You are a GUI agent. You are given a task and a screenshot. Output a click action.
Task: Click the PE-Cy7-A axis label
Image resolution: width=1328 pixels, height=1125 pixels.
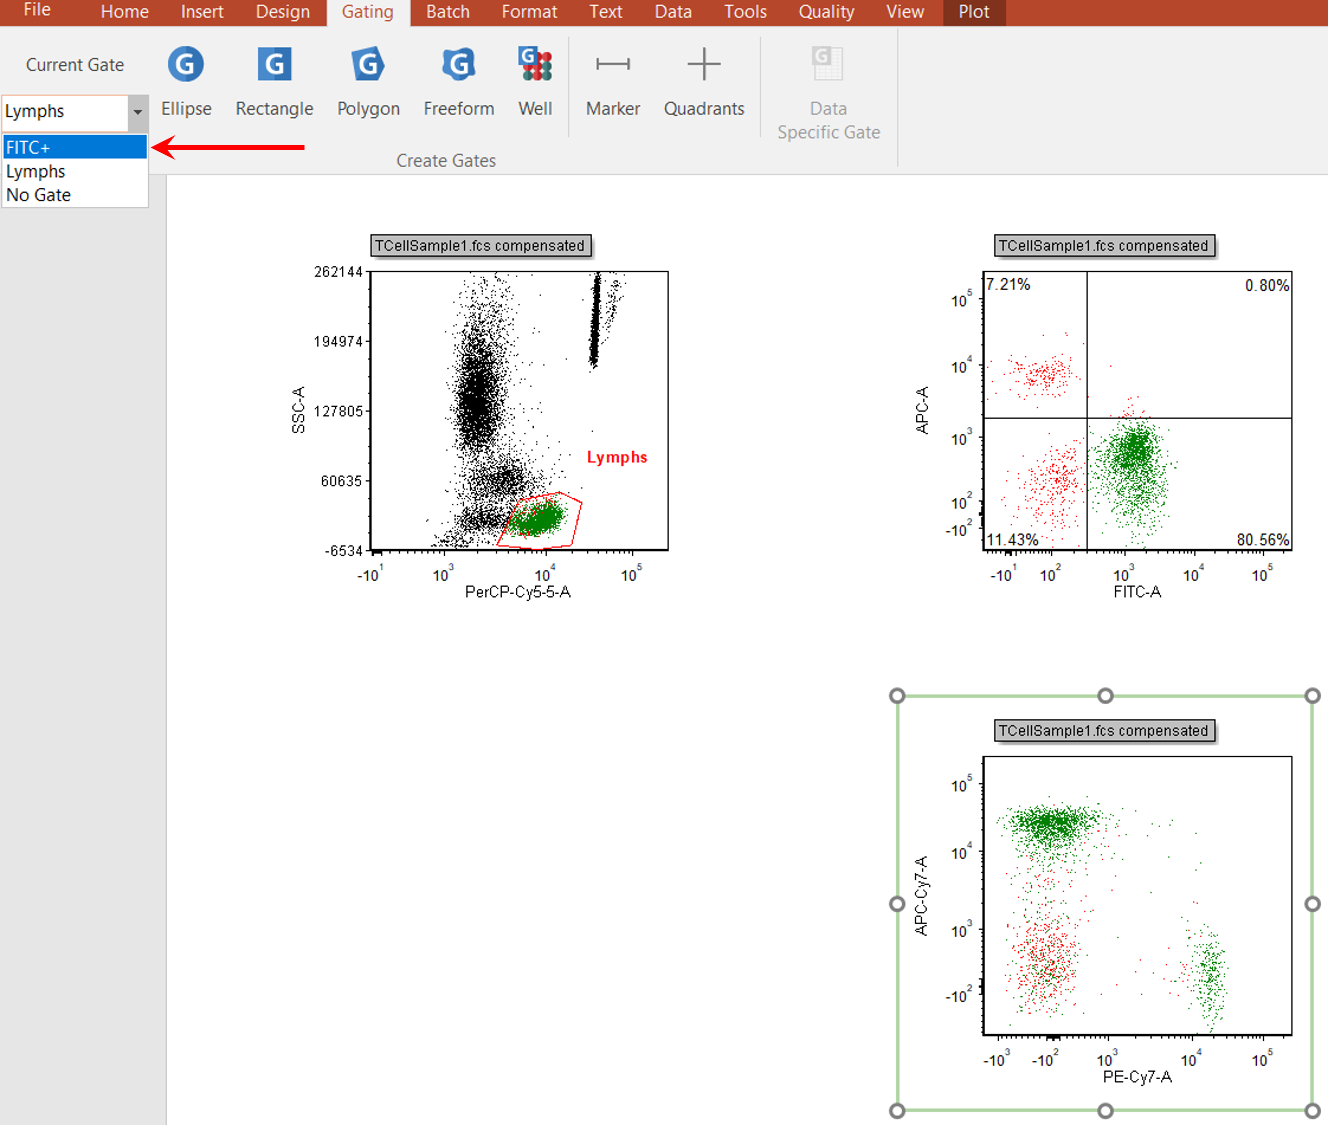[1137, 1077]
